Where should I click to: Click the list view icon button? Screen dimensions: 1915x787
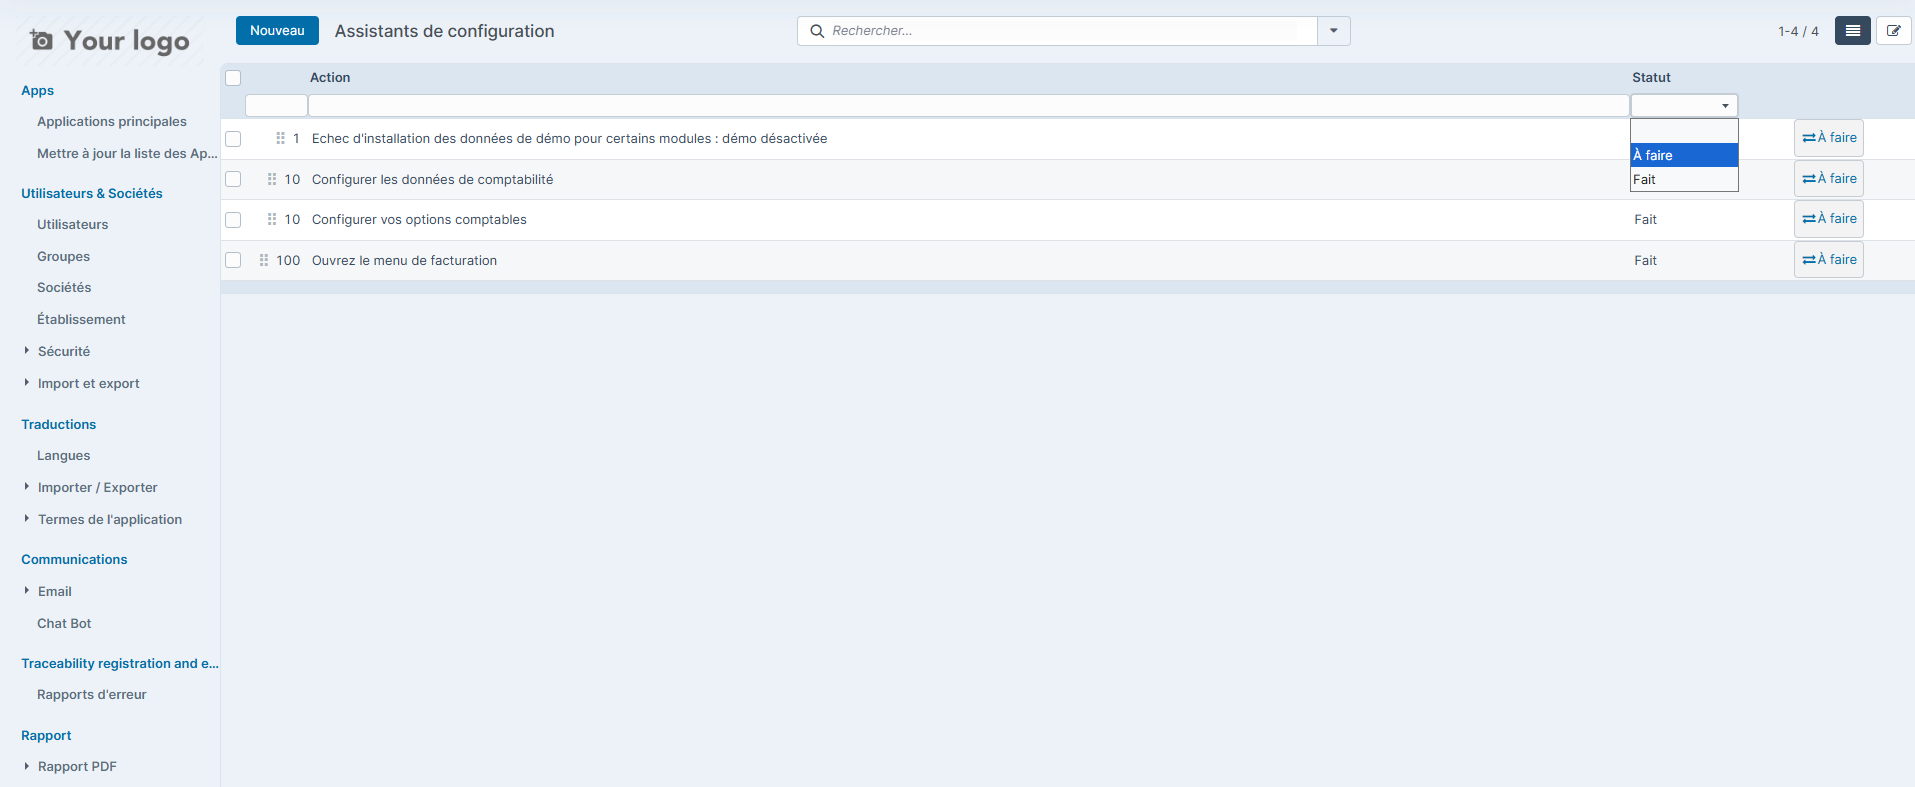1852,31
